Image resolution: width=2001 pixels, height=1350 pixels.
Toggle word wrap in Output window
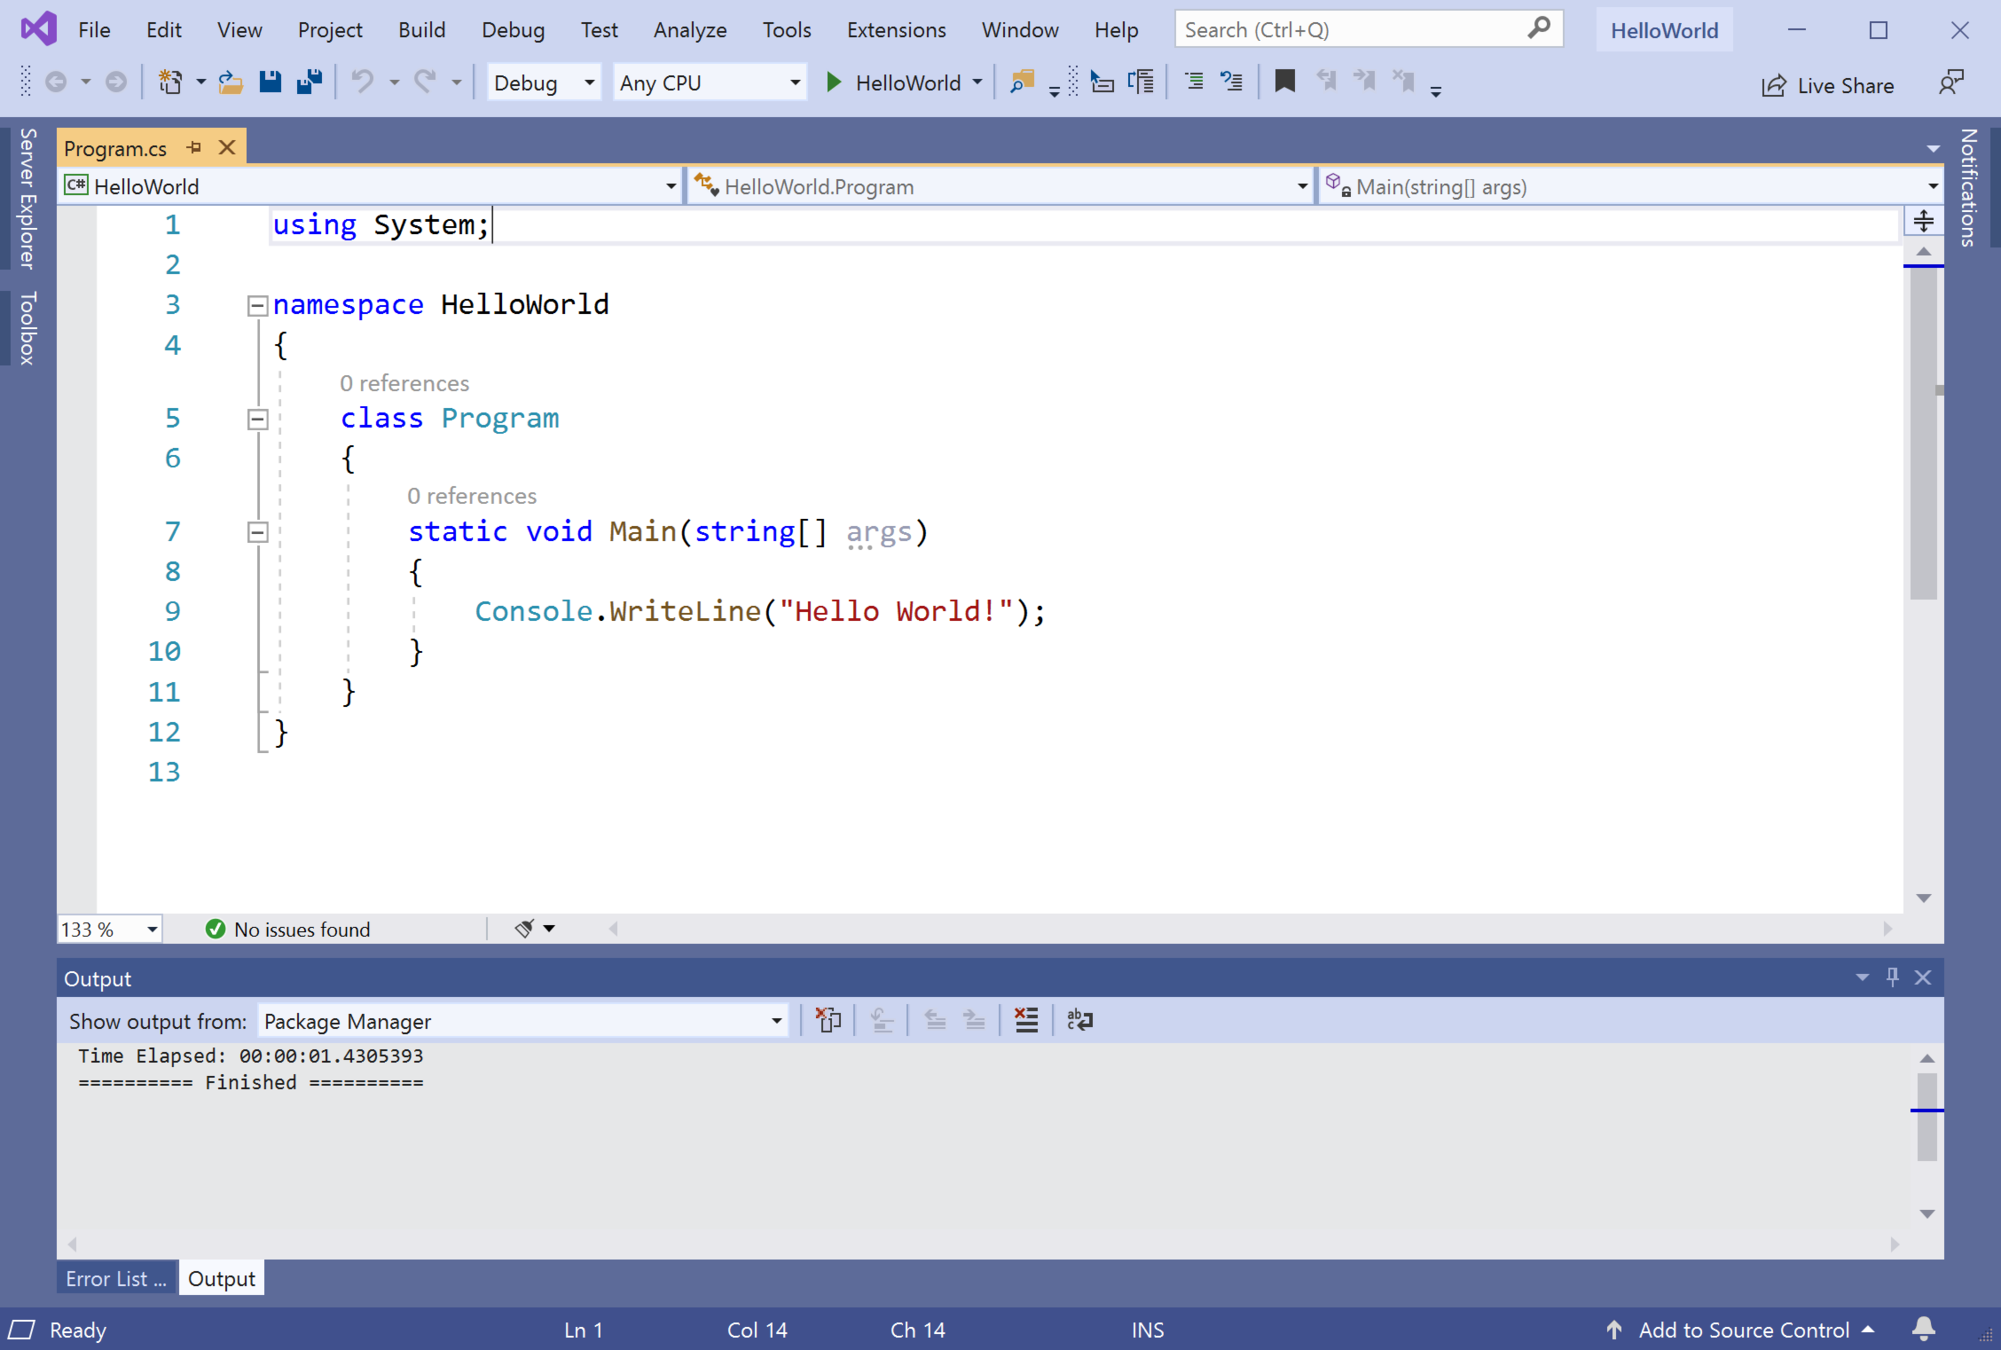(x=1080, y=1020)
